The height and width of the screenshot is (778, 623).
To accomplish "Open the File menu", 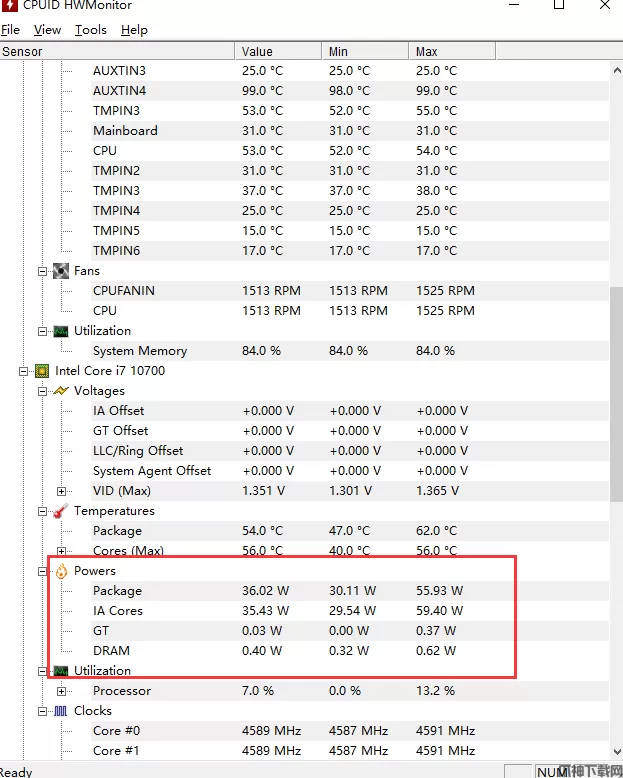I will (10, 30).
